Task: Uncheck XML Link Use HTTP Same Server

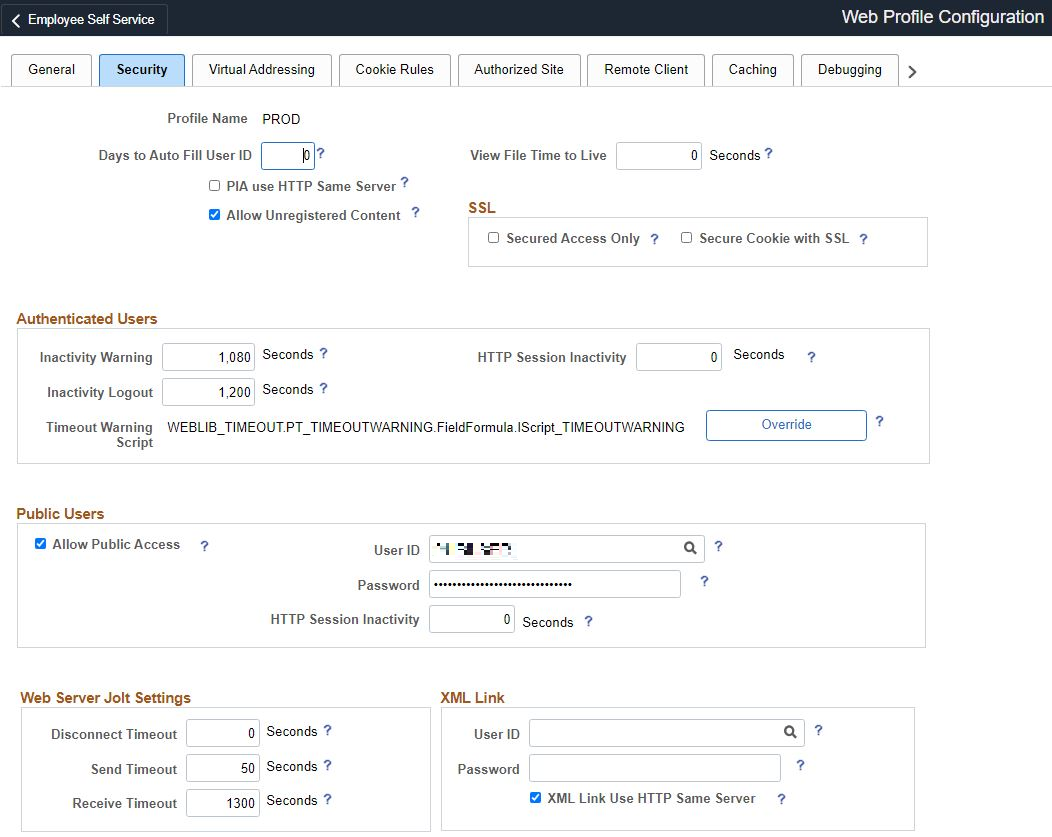Action: click(x=535, y=797)
